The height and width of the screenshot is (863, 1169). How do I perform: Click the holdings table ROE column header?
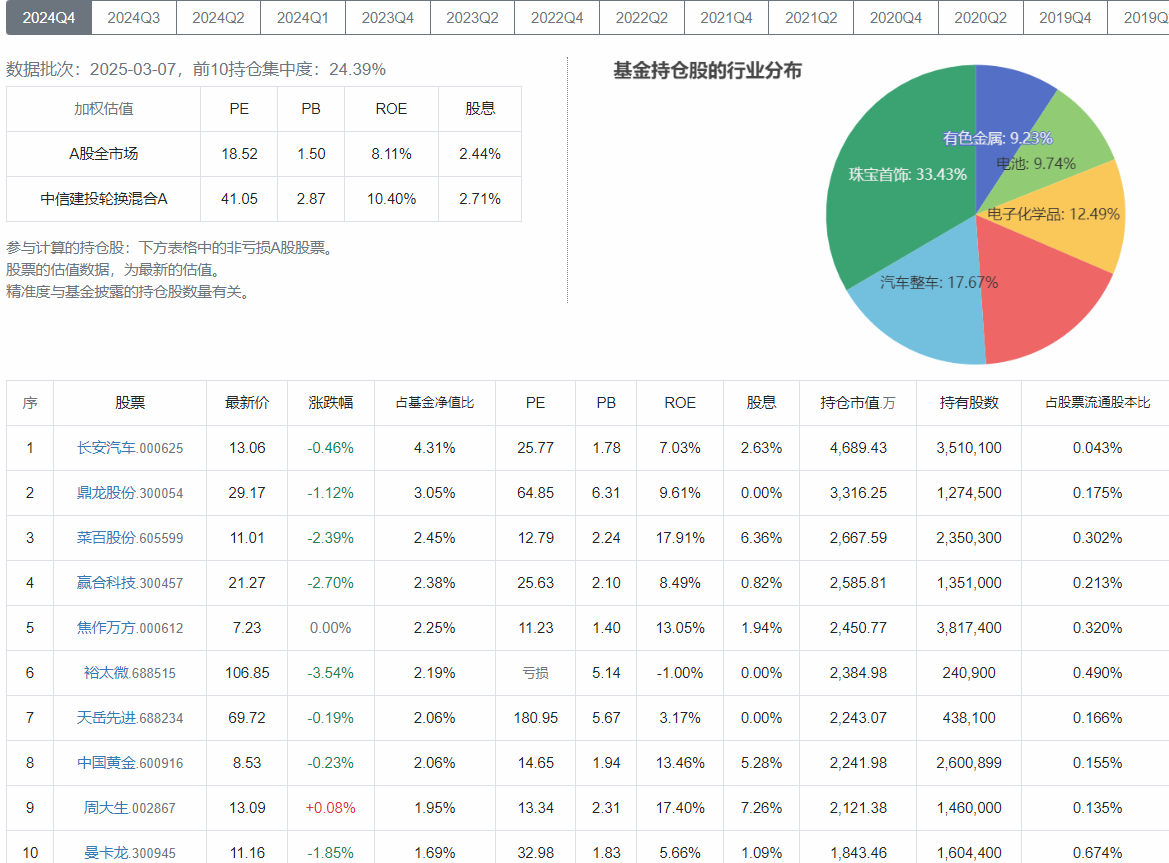tap(680, 402)
